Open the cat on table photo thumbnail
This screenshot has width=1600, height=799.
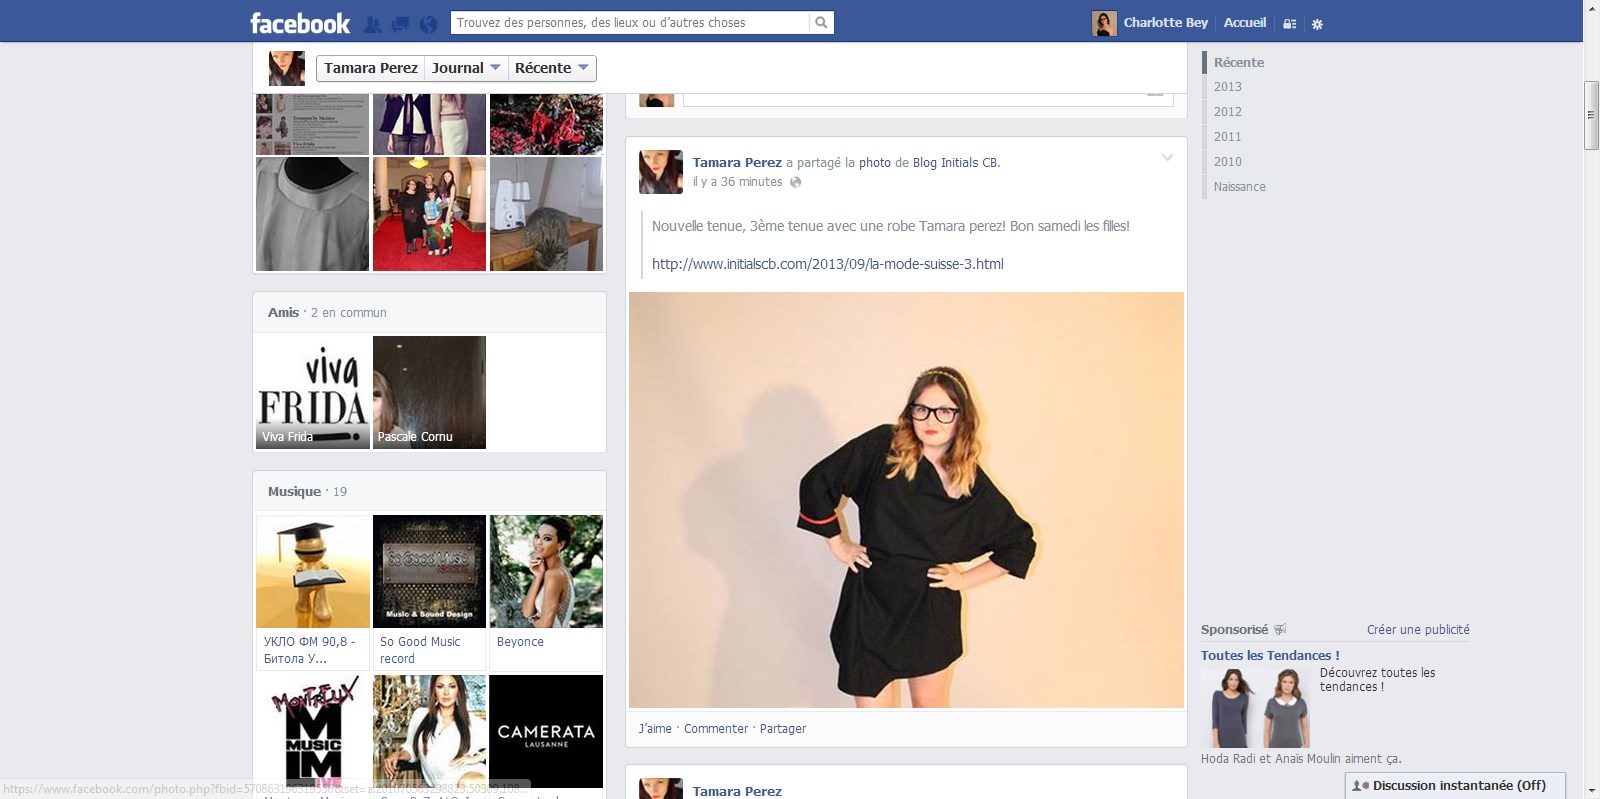pos(546,214)
